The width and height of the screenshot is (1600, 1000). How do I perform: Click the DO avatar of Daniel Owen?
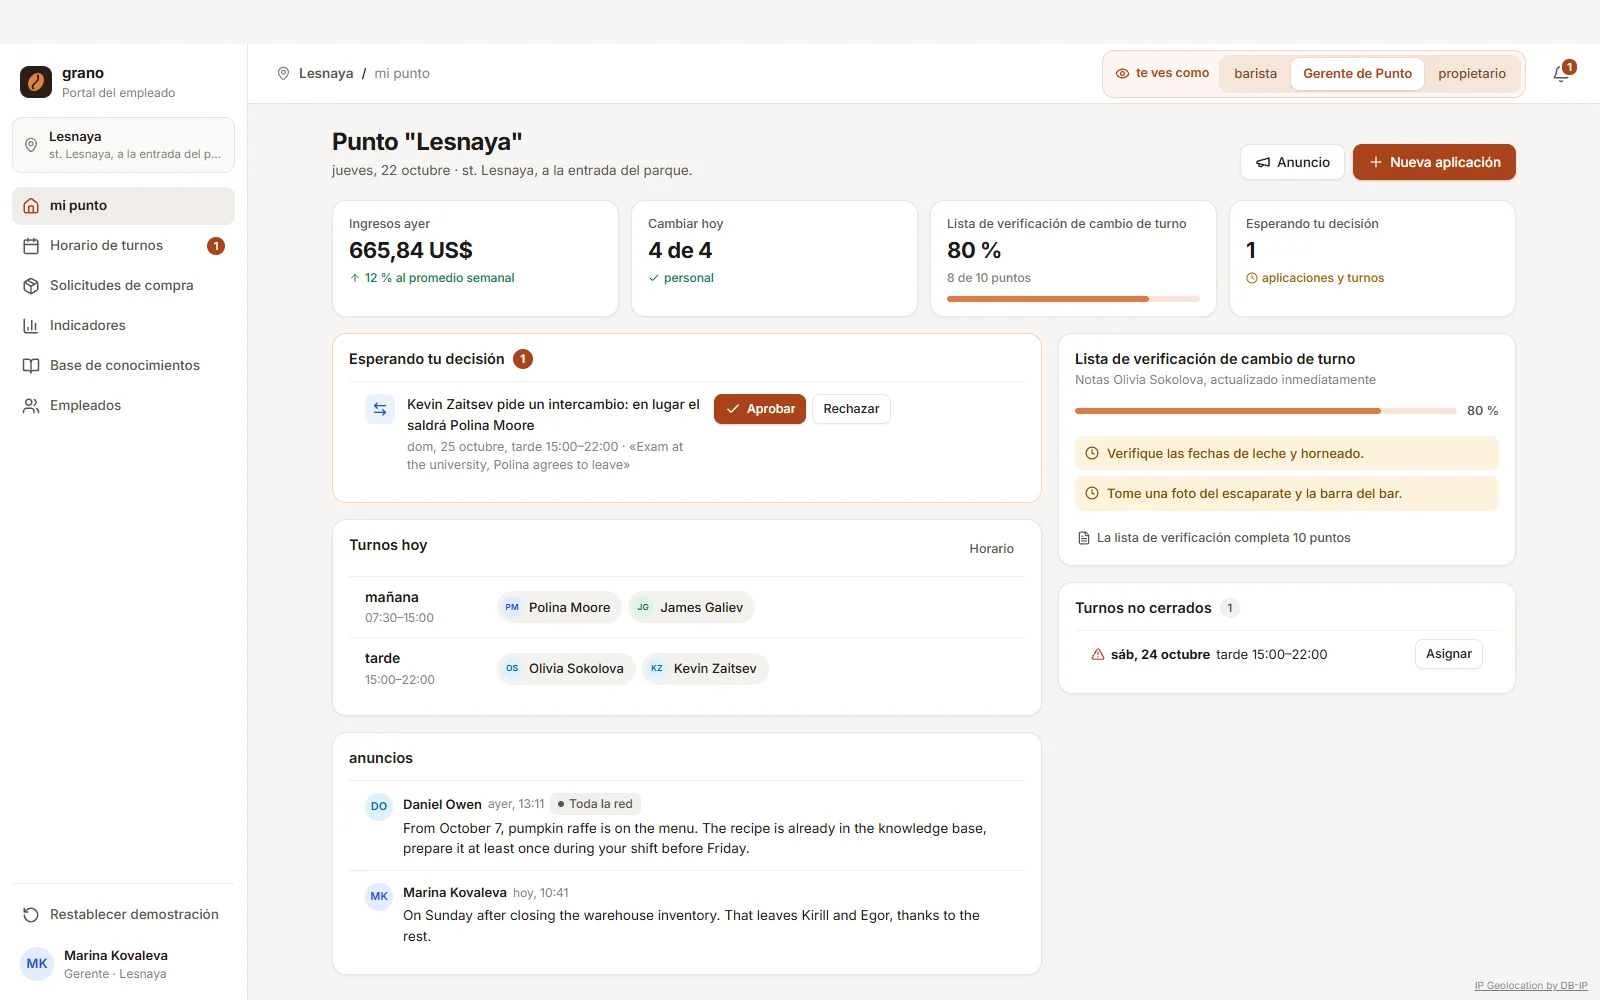[379, 806]
